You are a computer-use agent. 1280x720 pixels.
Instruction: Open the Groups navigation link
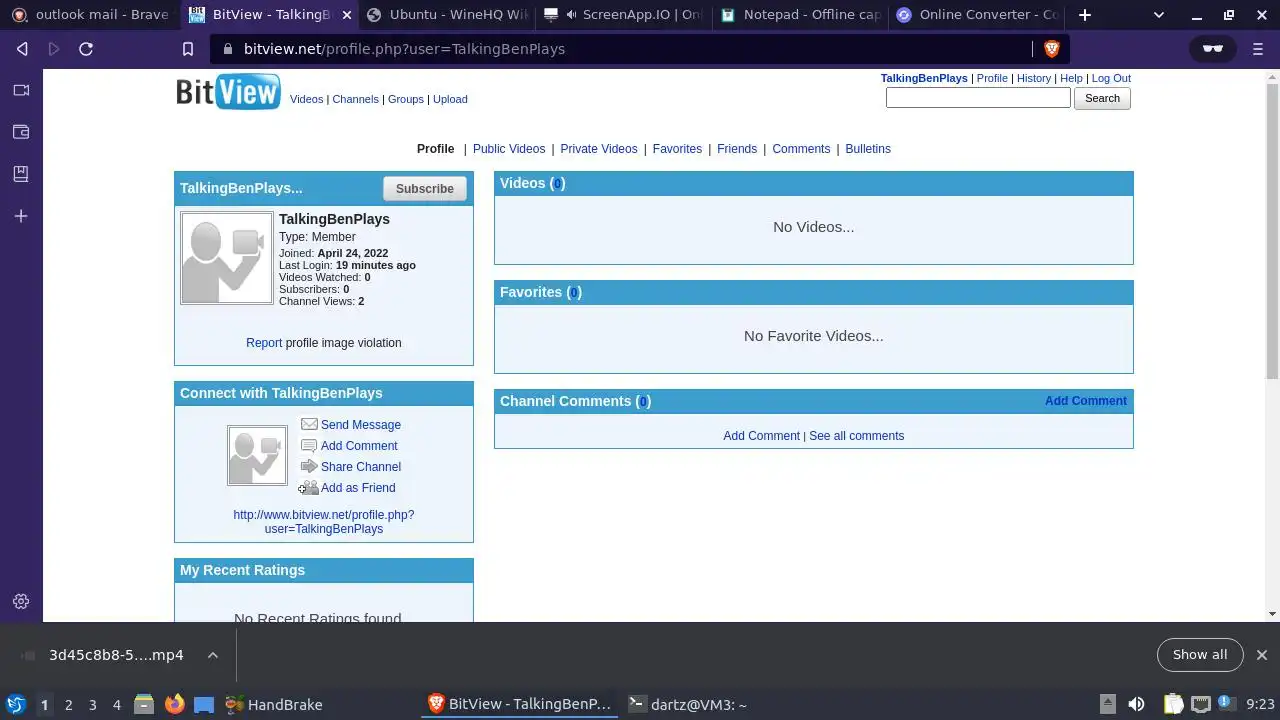tap(406, 99)
